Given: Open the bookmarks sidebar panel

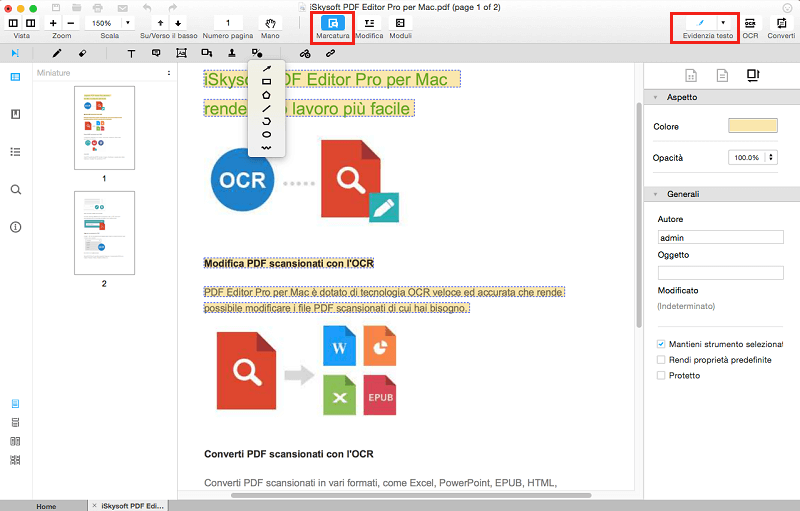Looking at the screenshot, I should point(15,114).
